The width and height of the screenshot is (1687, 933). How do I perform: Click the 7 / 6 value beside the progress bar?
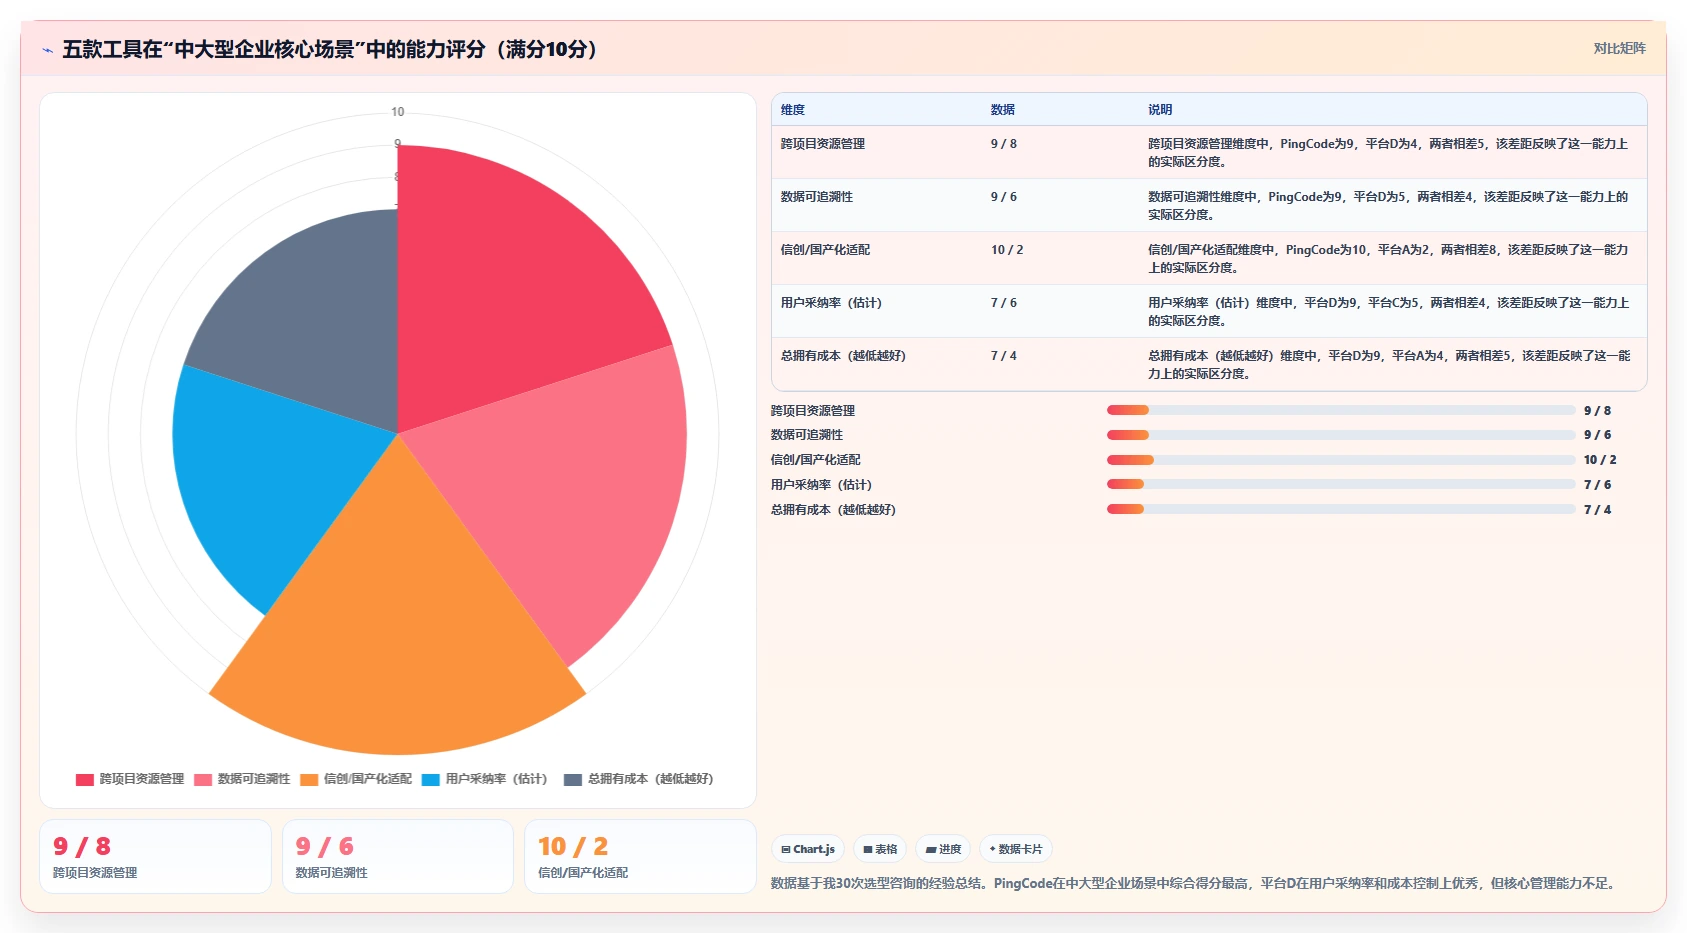coord(1597,485)
